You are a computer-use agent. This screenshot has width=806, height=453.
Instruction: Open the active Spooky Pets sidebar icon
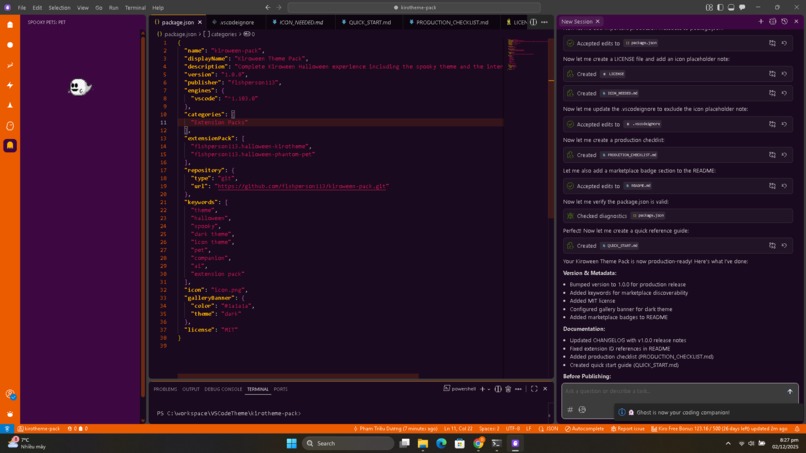coord(10,146)
